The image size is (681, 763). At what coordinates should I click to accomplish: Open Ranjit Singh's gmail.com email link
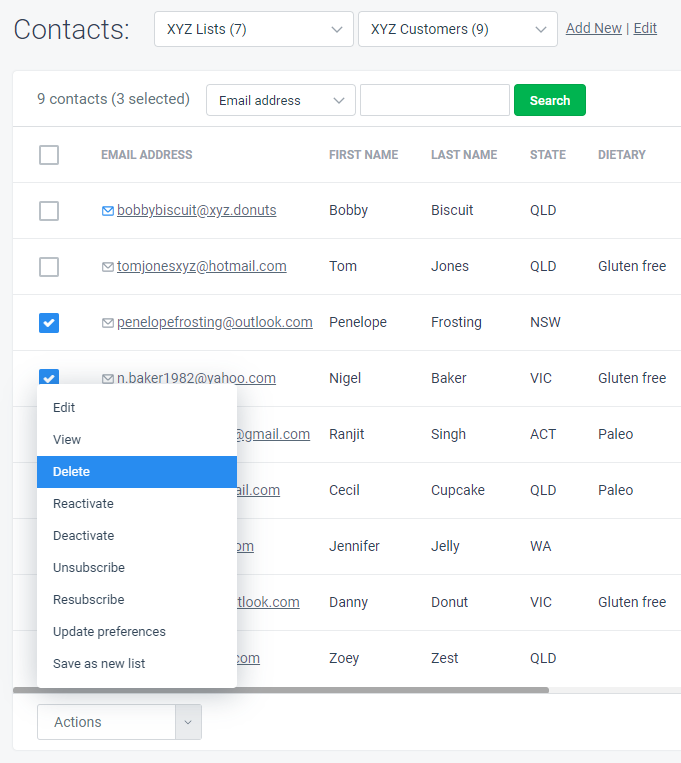pyautogui.click(x=274, y=434)
